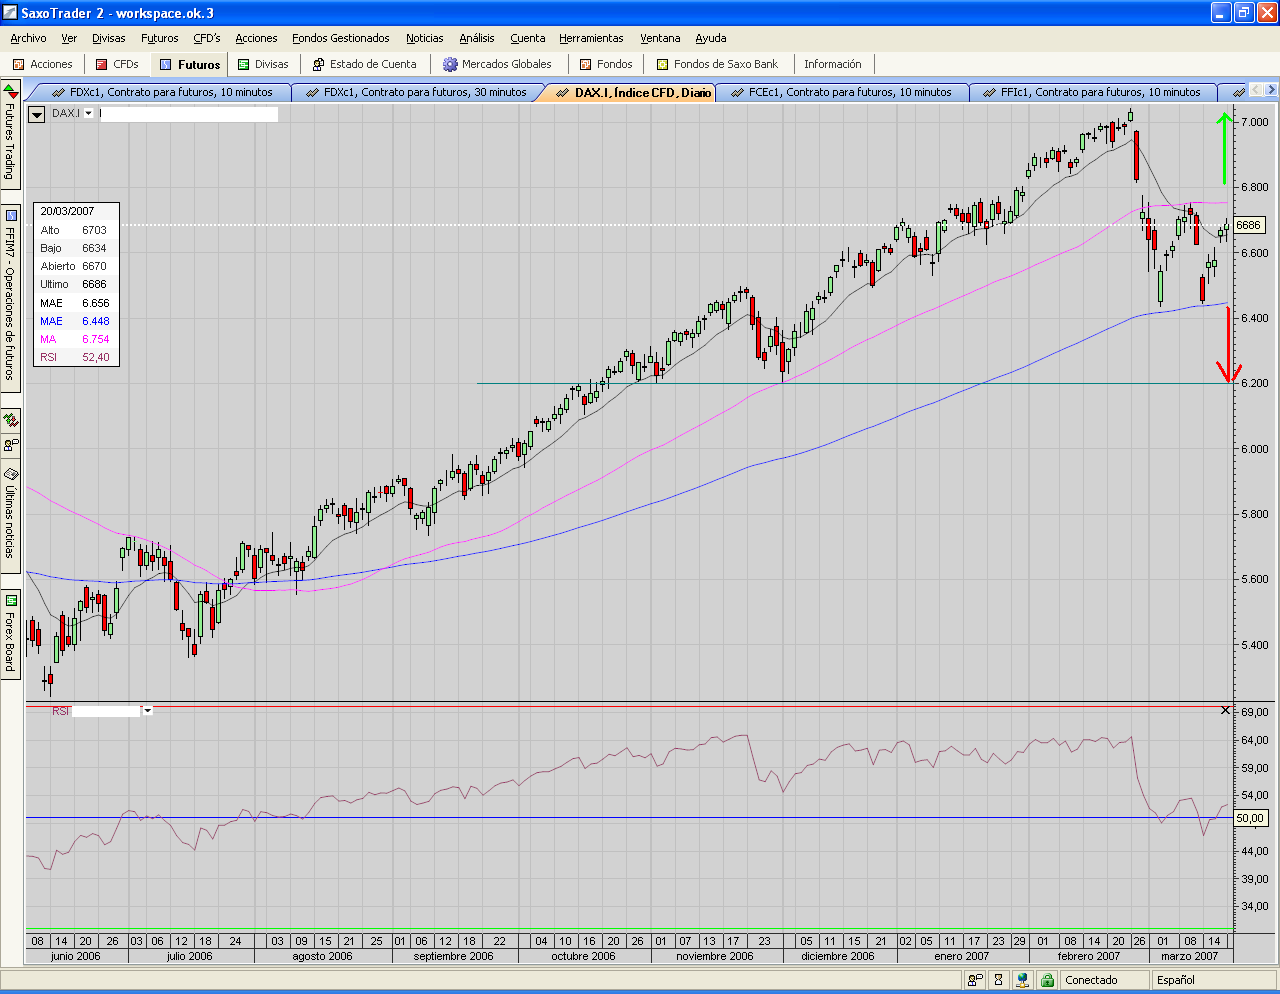The width and height of the screenshot is (1280, 994).
Task: Click the FFIM7 sidebar panel icon
Action: (10, 215)
